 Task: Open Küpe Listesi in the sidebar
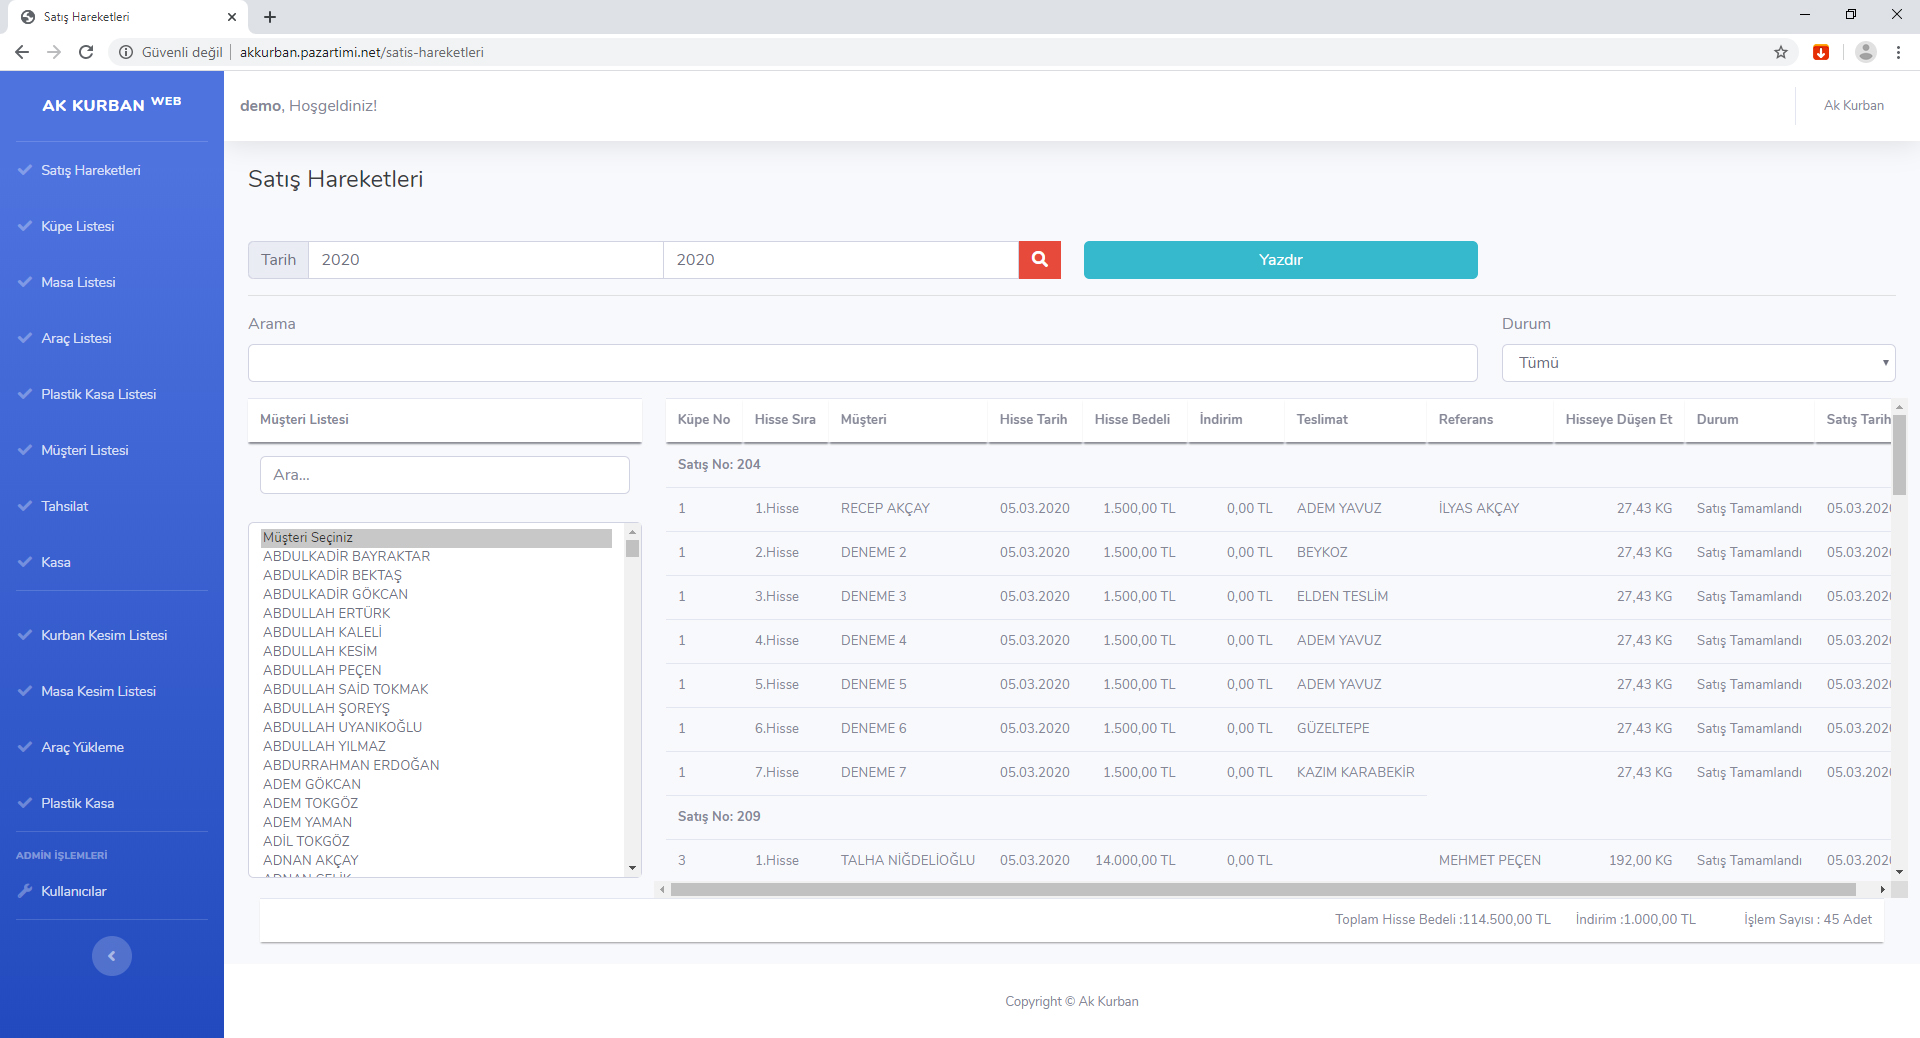(x=78, y=226)
